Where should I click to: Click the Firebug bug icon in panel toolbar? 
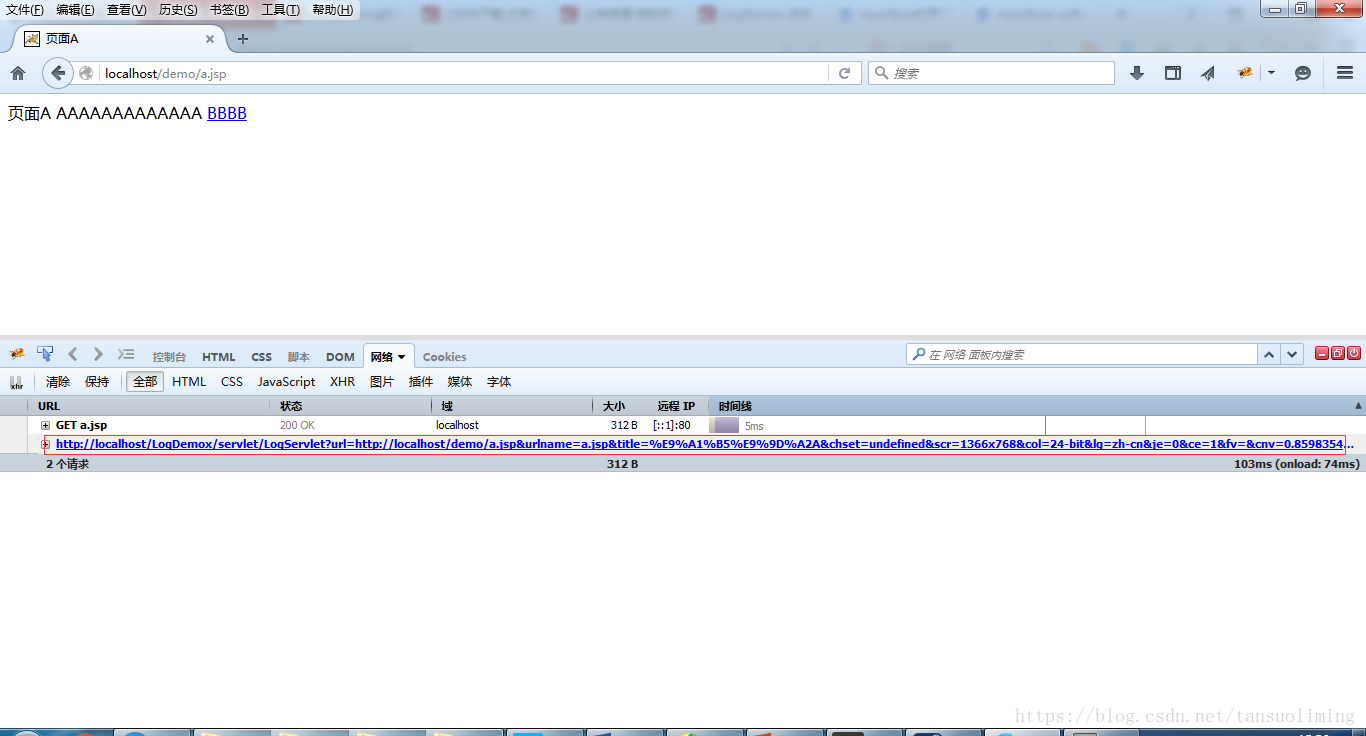point(17,354)
